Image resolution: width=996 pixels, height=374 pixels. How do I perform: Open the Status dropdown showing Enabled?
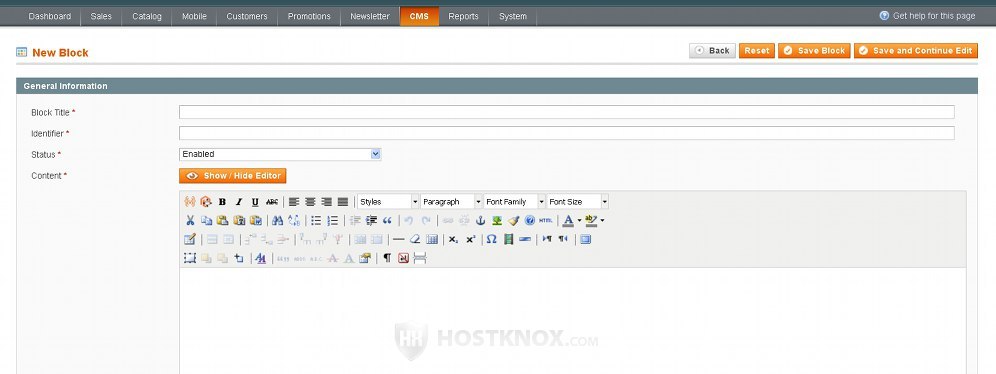click(280, 154)
